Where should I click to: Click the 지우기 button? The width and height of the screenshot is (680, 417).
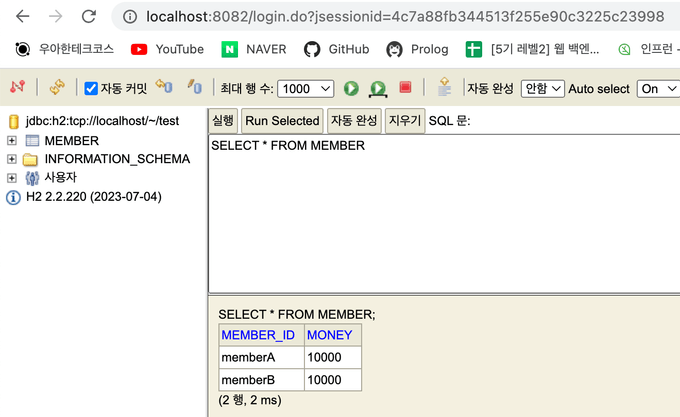coord(404,121)
